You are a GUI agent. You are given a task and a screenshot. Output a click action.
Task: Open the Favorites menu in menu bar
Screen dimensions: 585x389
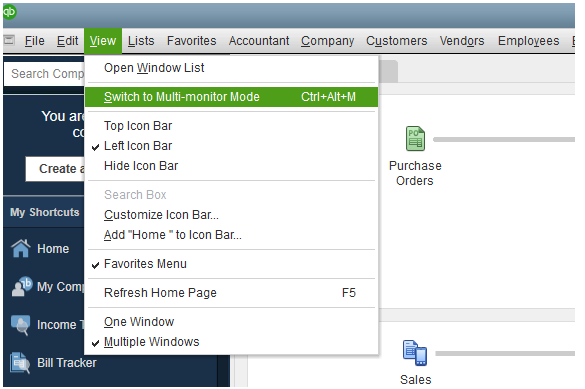[191, 41]
